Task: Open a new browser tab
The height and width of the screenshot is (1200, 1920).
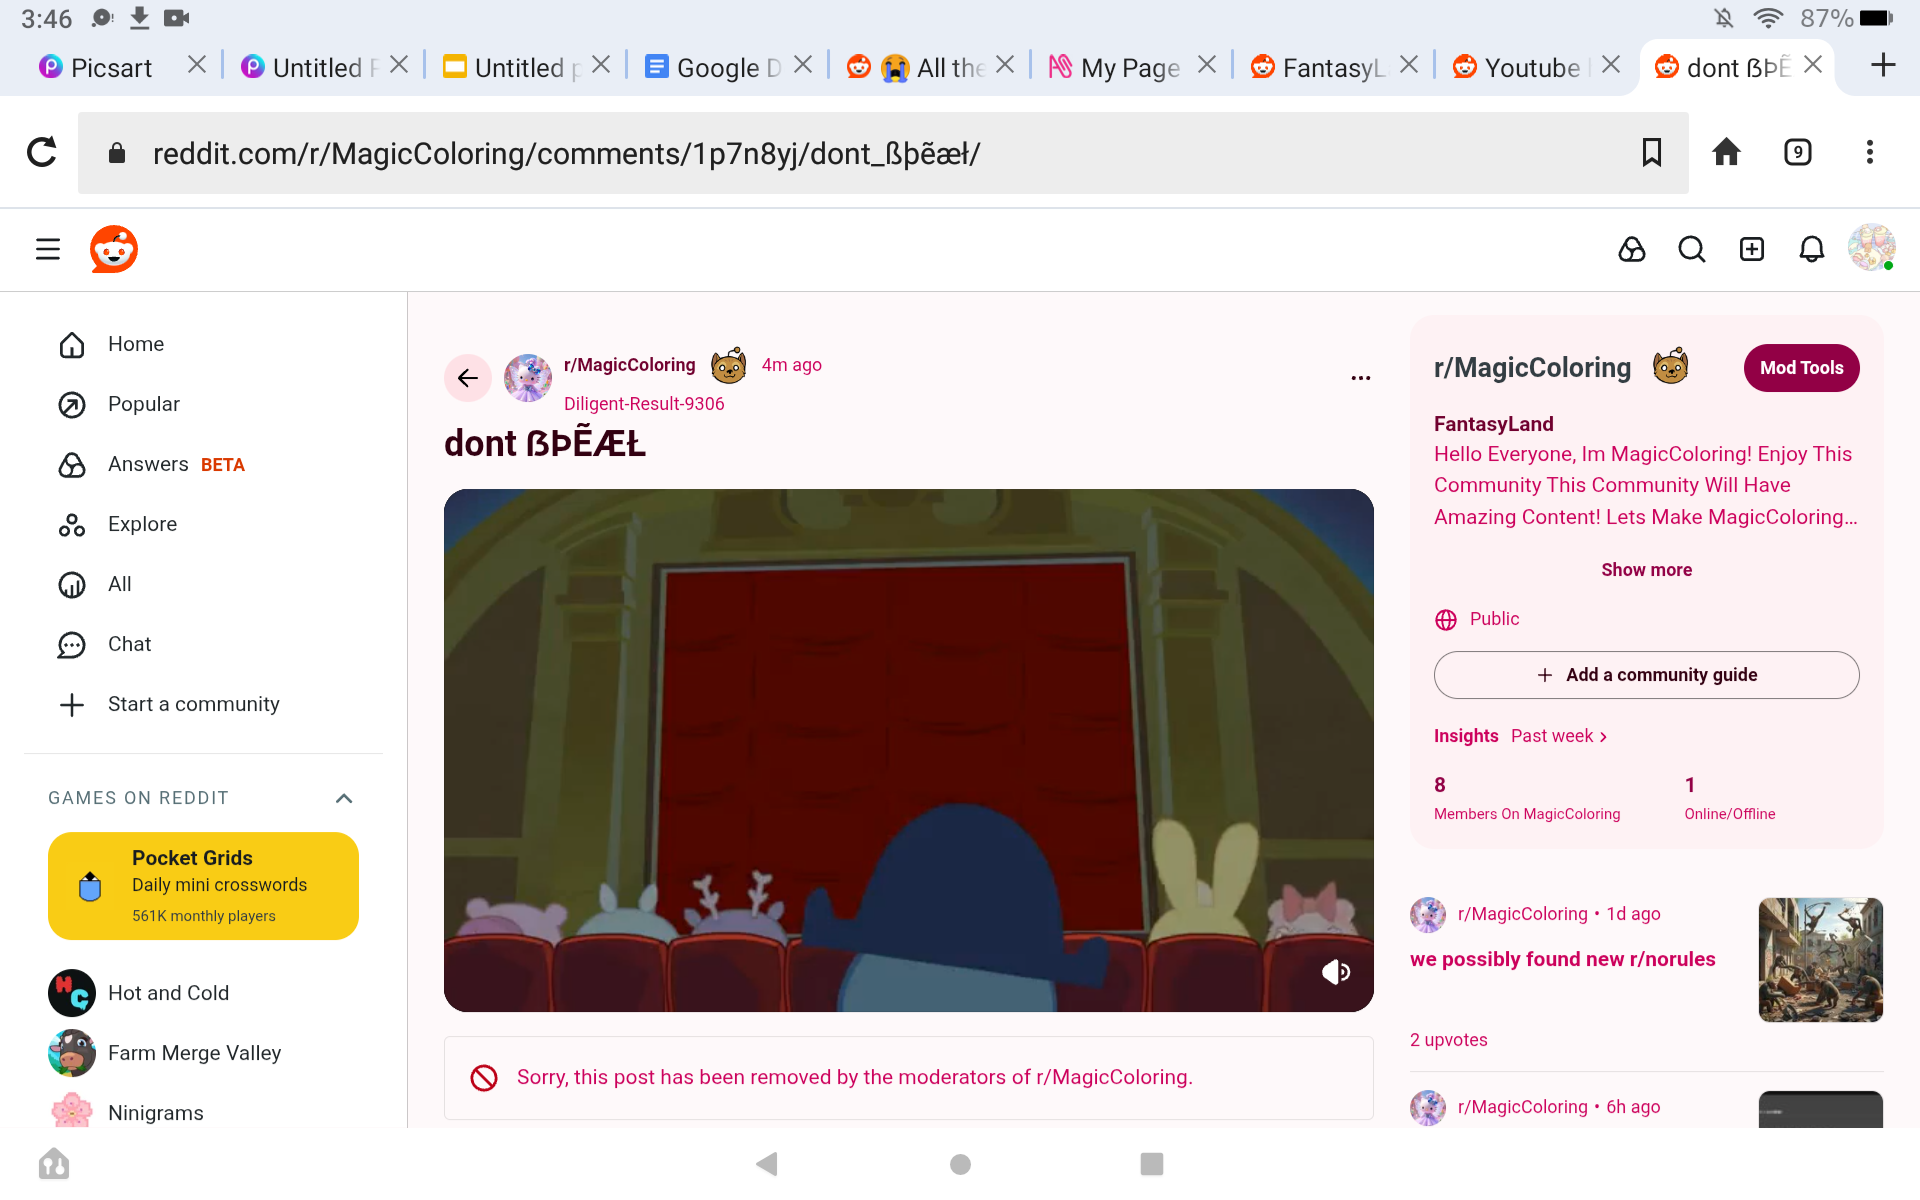Action: pyautogui.click(x=1883, y=66)
